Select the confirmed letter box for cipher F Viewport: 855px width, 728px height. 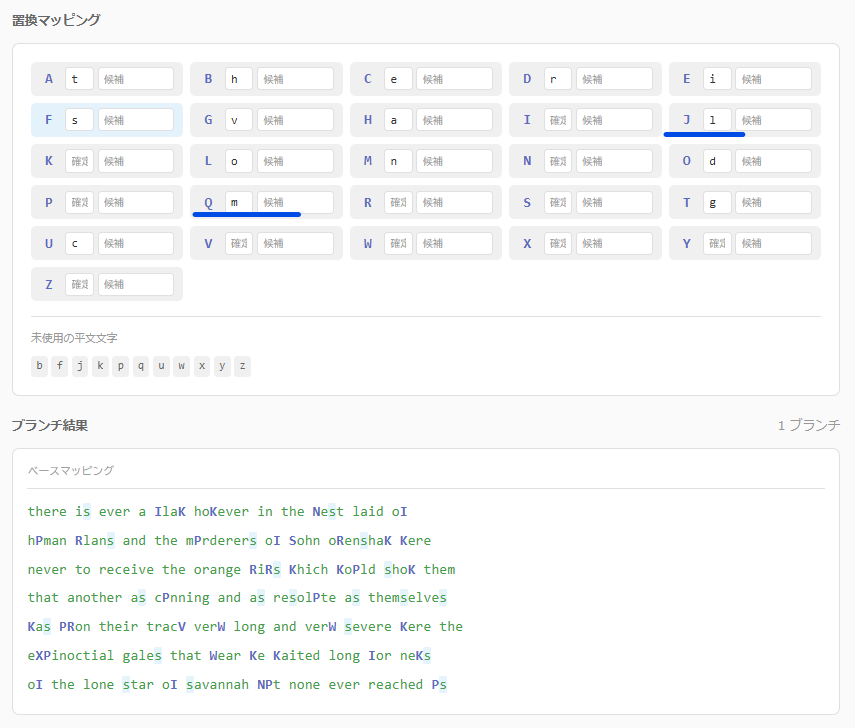tap(79, 120)
